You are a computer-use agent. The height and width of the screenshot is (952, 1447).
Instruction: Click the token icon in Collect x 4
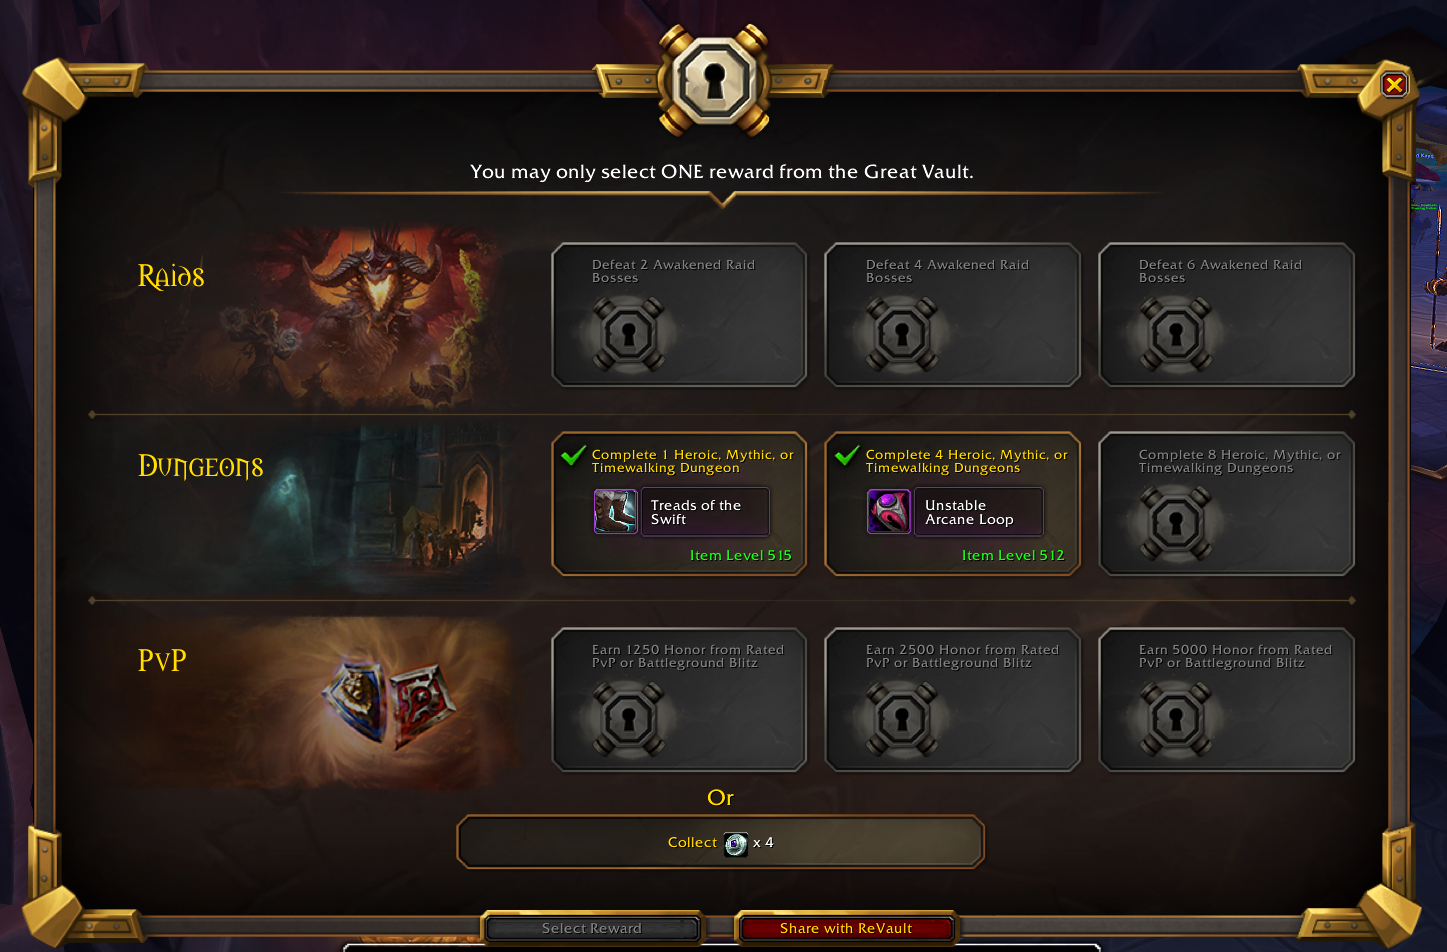tap(736, 844)
